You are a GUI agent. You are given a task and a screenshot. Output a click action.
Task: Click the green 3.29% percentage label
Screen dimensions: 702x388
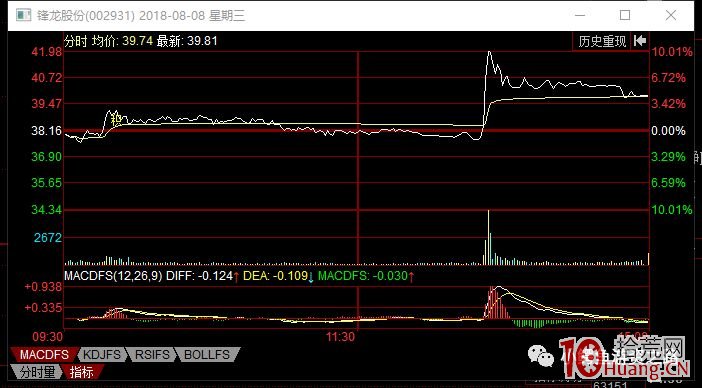pyautogui.click(x=668, y=157)
